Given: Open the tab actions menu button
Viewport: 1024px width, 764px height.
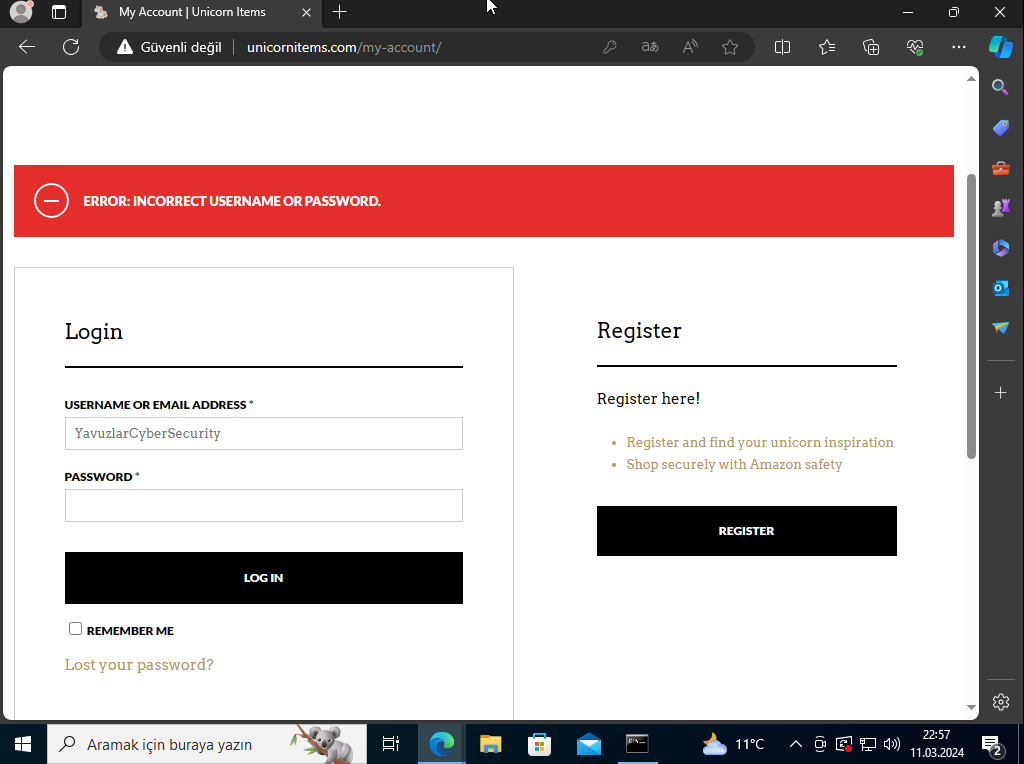Looking at the screenshot, I should [59, 13].
